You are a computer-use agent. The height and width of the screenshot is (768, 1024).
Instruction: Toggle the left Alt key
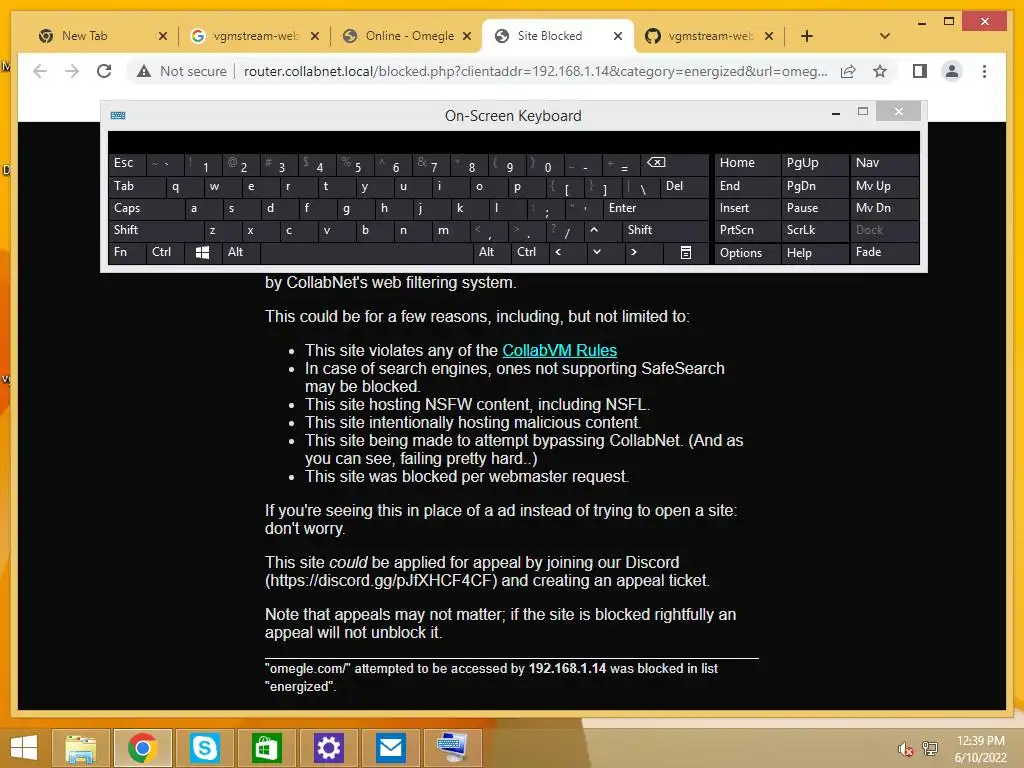241,252
